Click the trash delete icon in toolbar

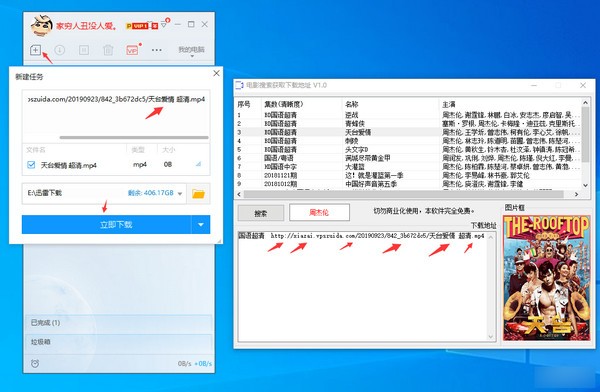coord(108,50)
